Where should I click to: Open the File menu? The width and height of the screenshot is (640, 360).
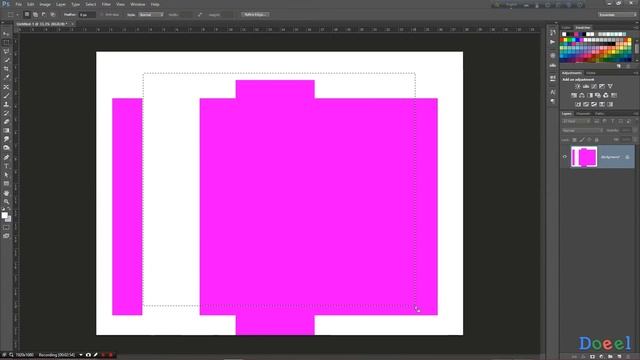click(19, 4)
